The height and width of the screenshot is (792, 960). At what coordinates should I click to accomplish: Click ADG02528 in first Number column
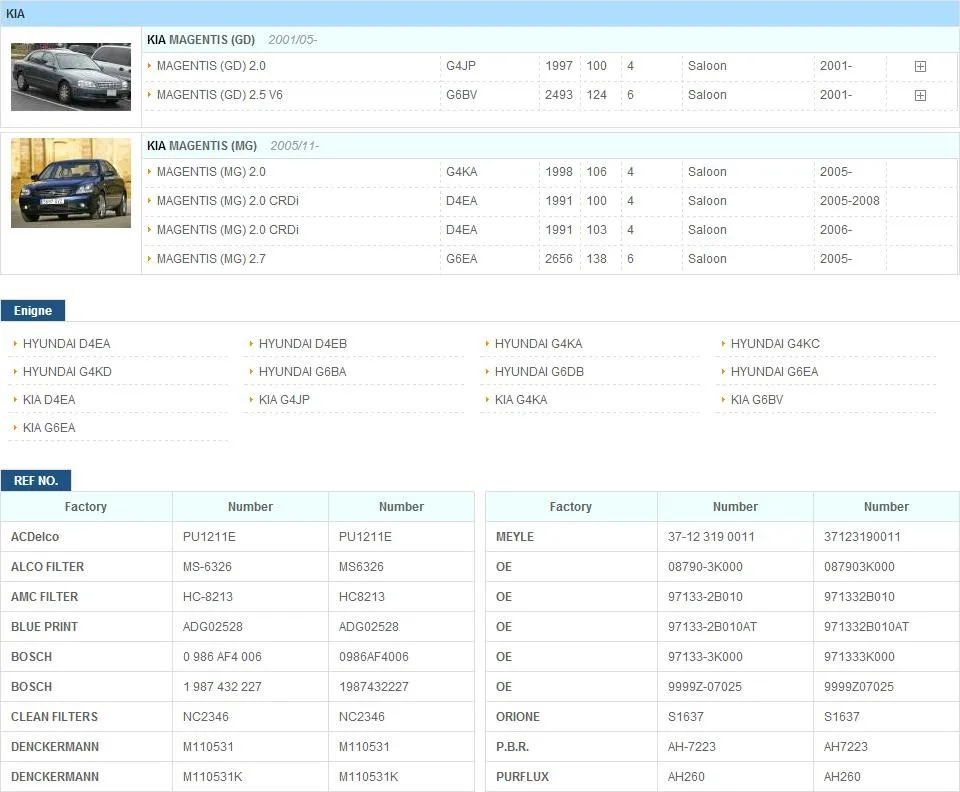point(212,627)
